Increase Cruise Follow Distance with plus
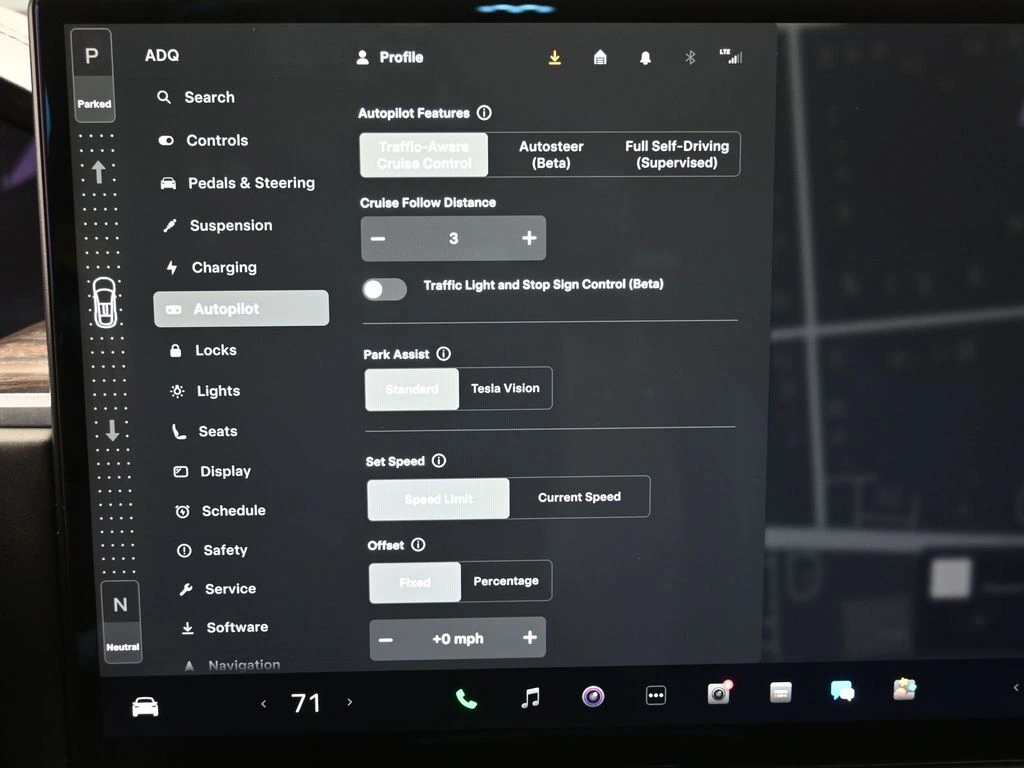The image size is (1024, 768). (529, 238)
